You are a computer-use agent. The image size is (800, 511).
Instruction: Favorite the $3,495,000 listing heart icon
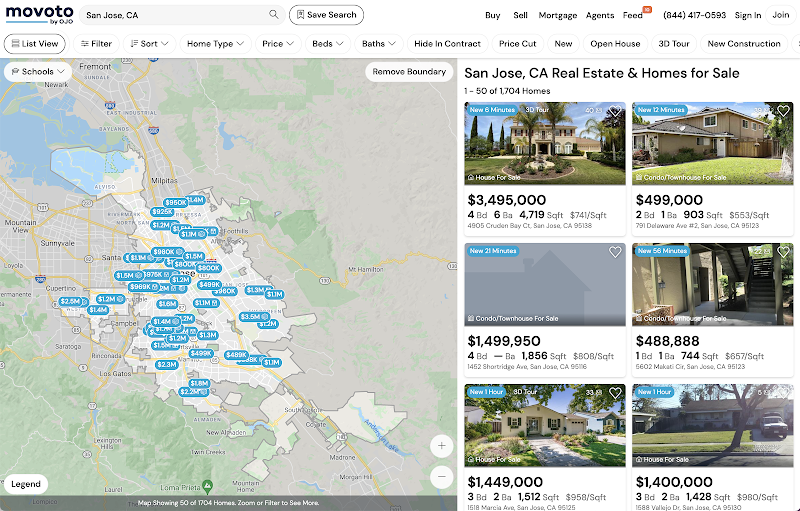point(615,111)
